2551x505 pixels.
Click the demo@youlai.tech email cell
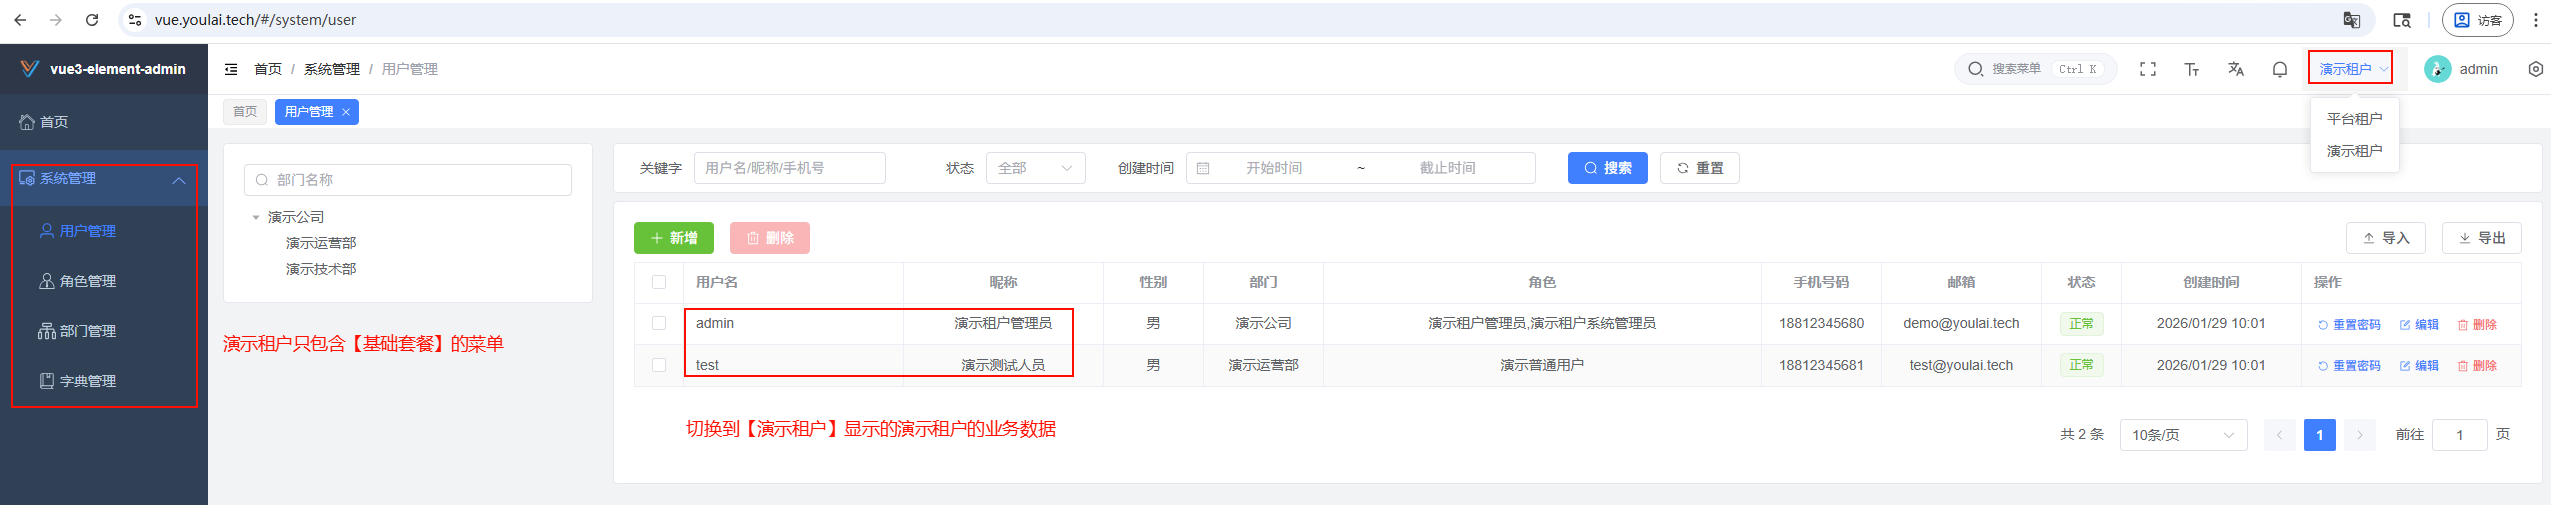click(1961, 323)
